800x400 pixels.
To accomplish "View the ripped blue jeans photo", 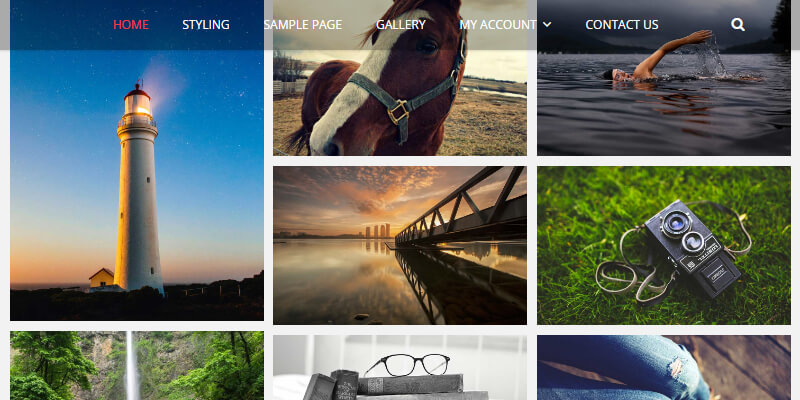I will pos(664,367).
